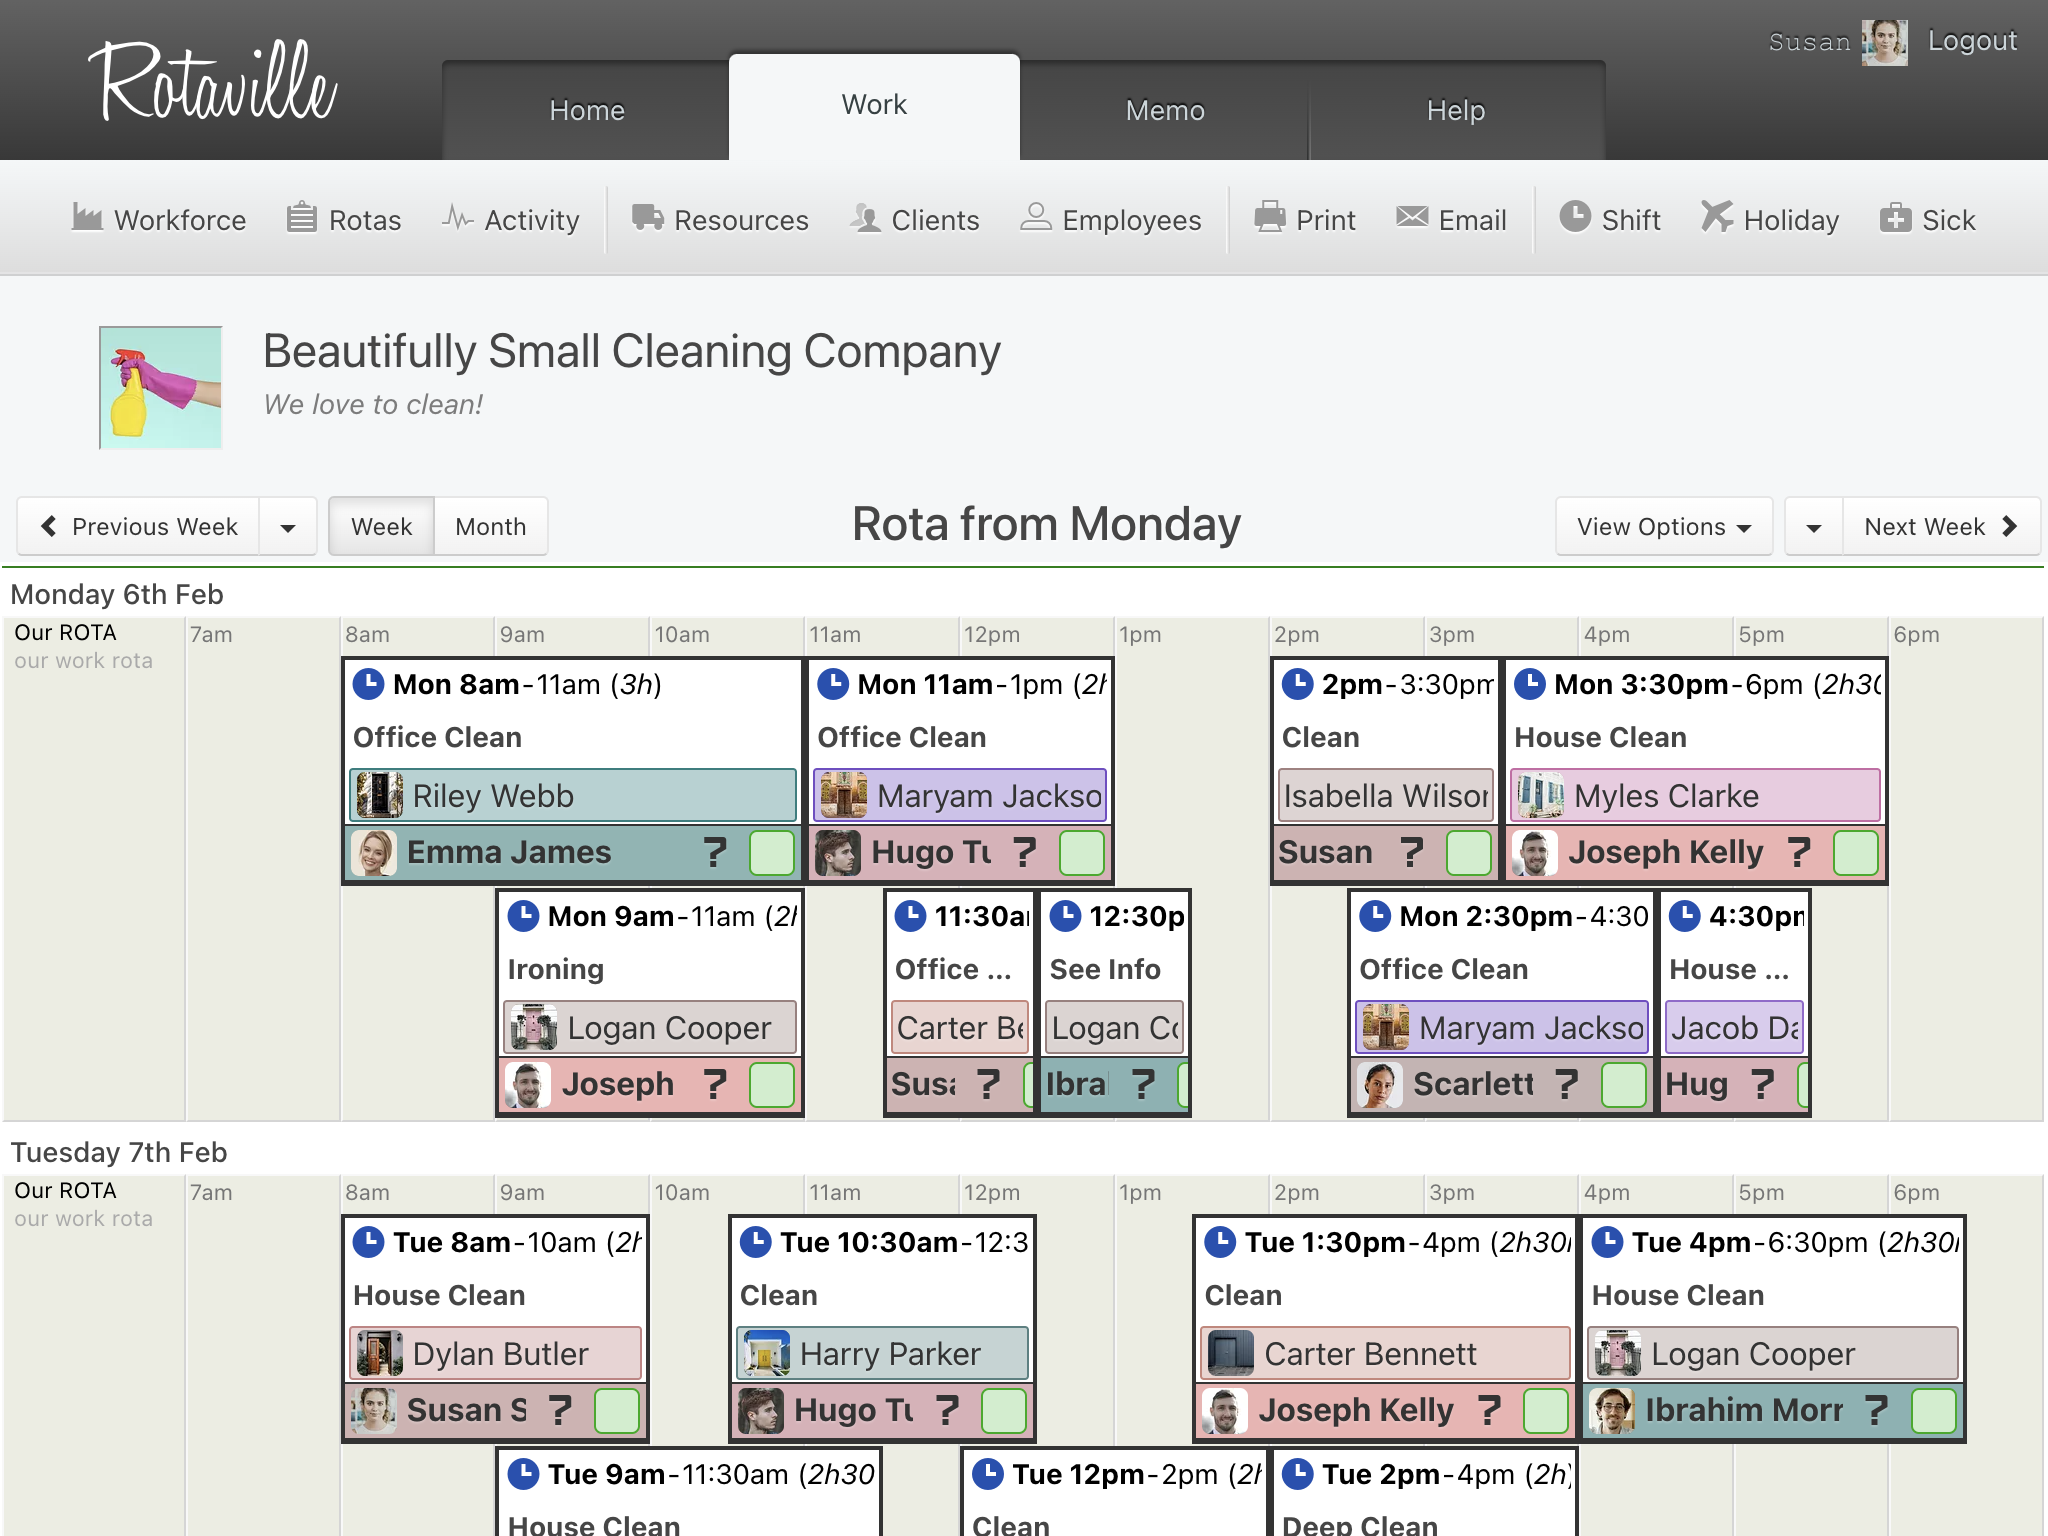The width and height of the screenshot is (2048, 1536).
Task: Click the Email envelope icon
Action: (1412, 218)
